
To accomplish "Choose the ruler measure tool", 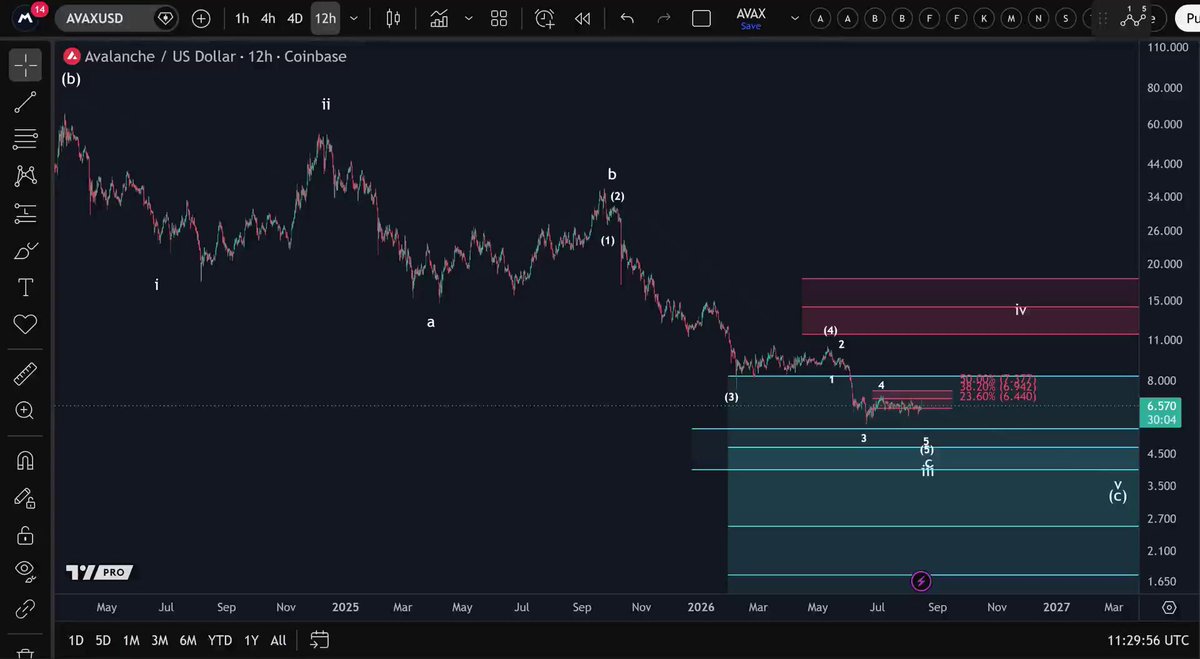I will click(x=25, y=375).
